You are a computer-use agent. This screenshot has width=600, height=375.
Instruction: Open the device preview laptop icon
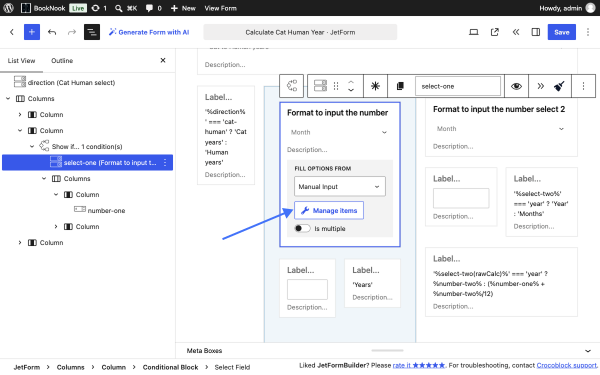pyautogui.click(x=474, y=32)
